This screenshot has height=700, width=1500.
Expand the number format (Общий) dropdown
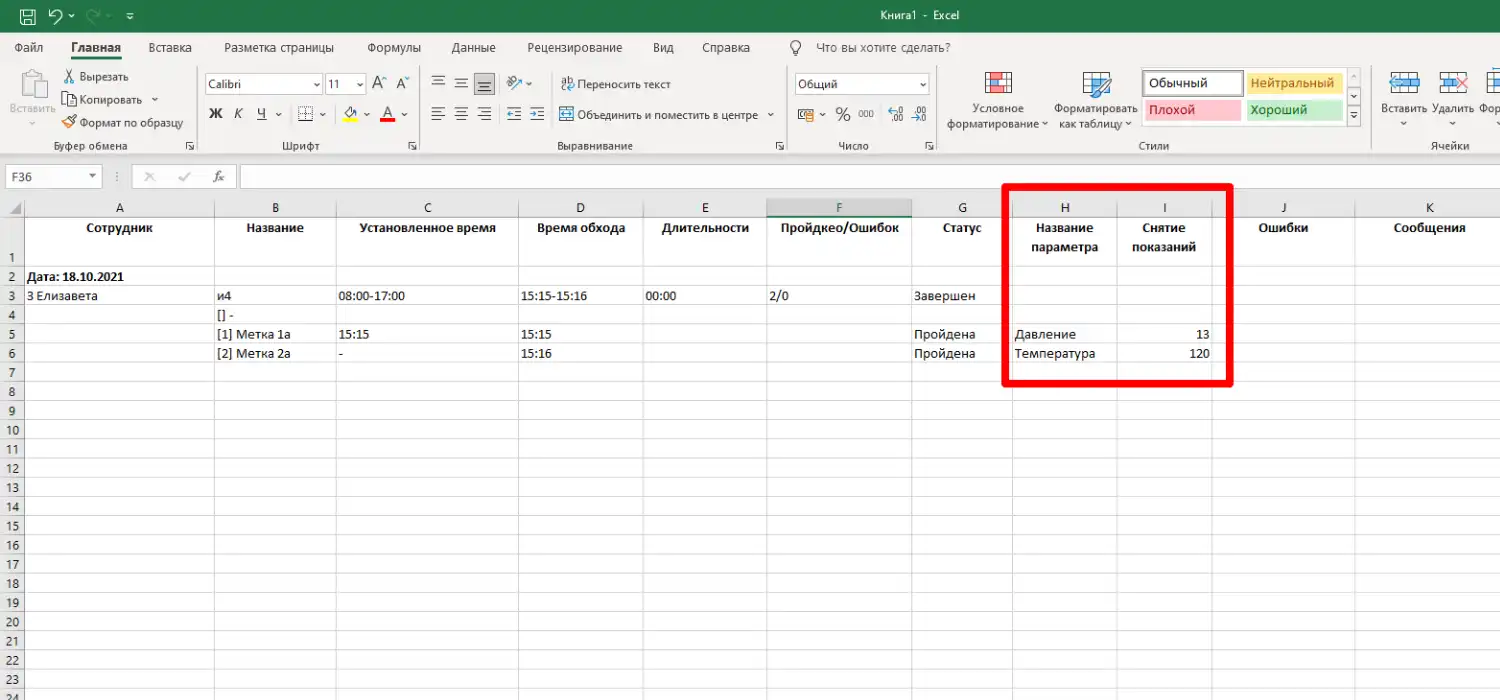922,85
